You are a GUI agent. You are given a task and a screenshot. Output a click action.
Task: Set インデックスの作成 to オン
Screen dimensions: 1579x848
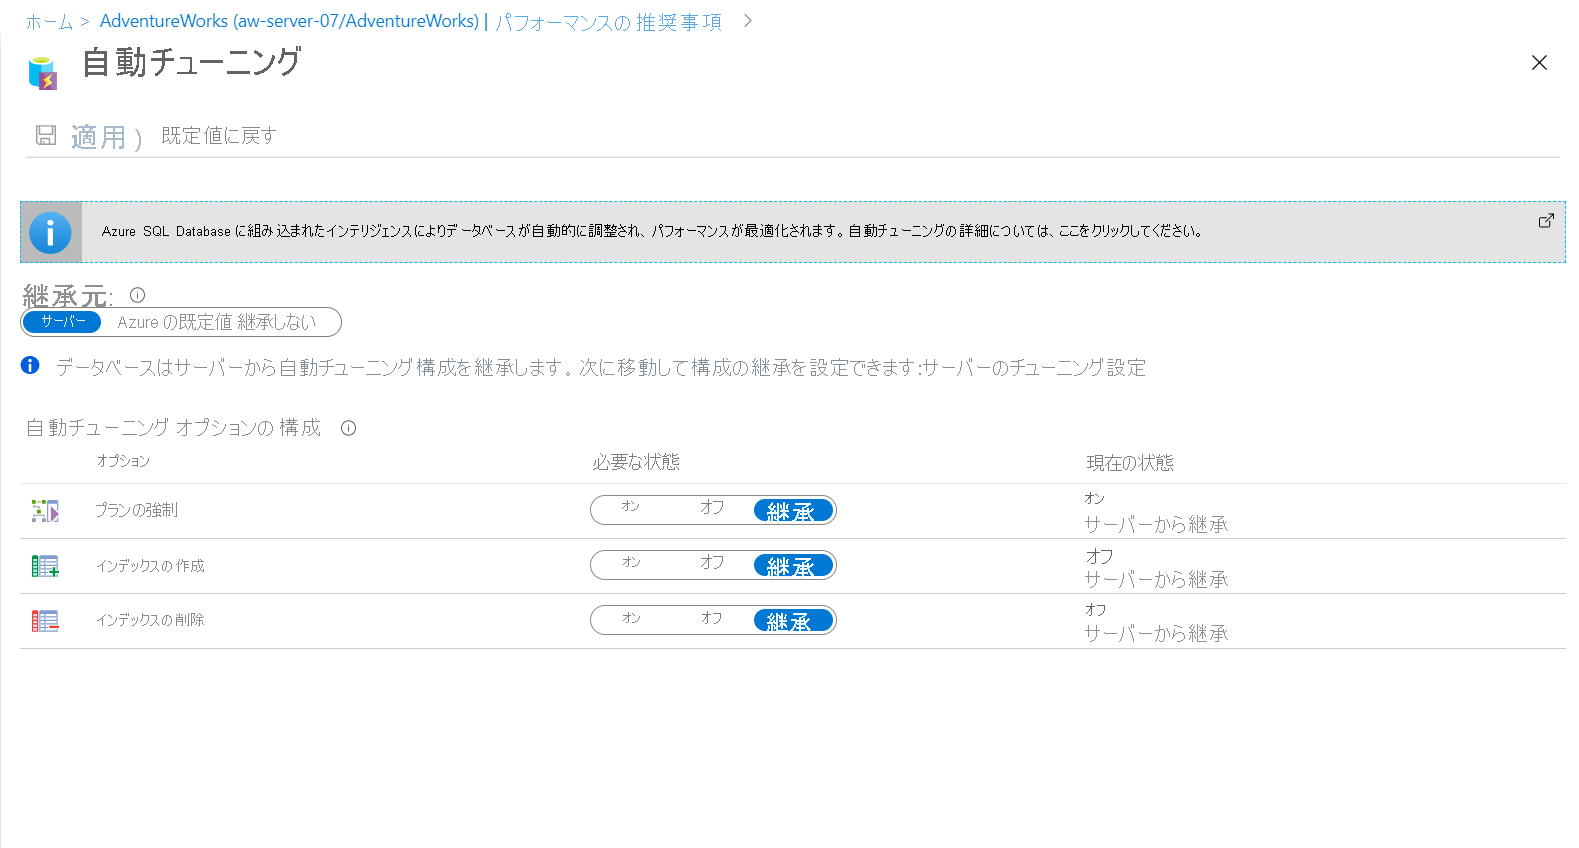(x=631, y=562)
